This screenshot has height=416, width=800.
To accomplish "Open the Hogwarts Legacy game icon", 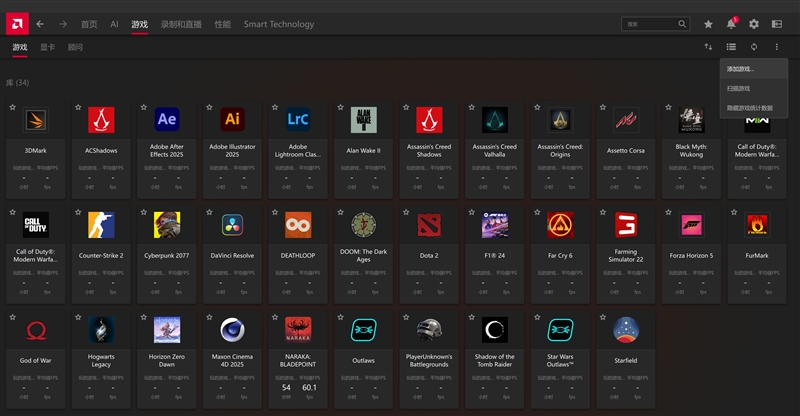I will tap(101, 330).
